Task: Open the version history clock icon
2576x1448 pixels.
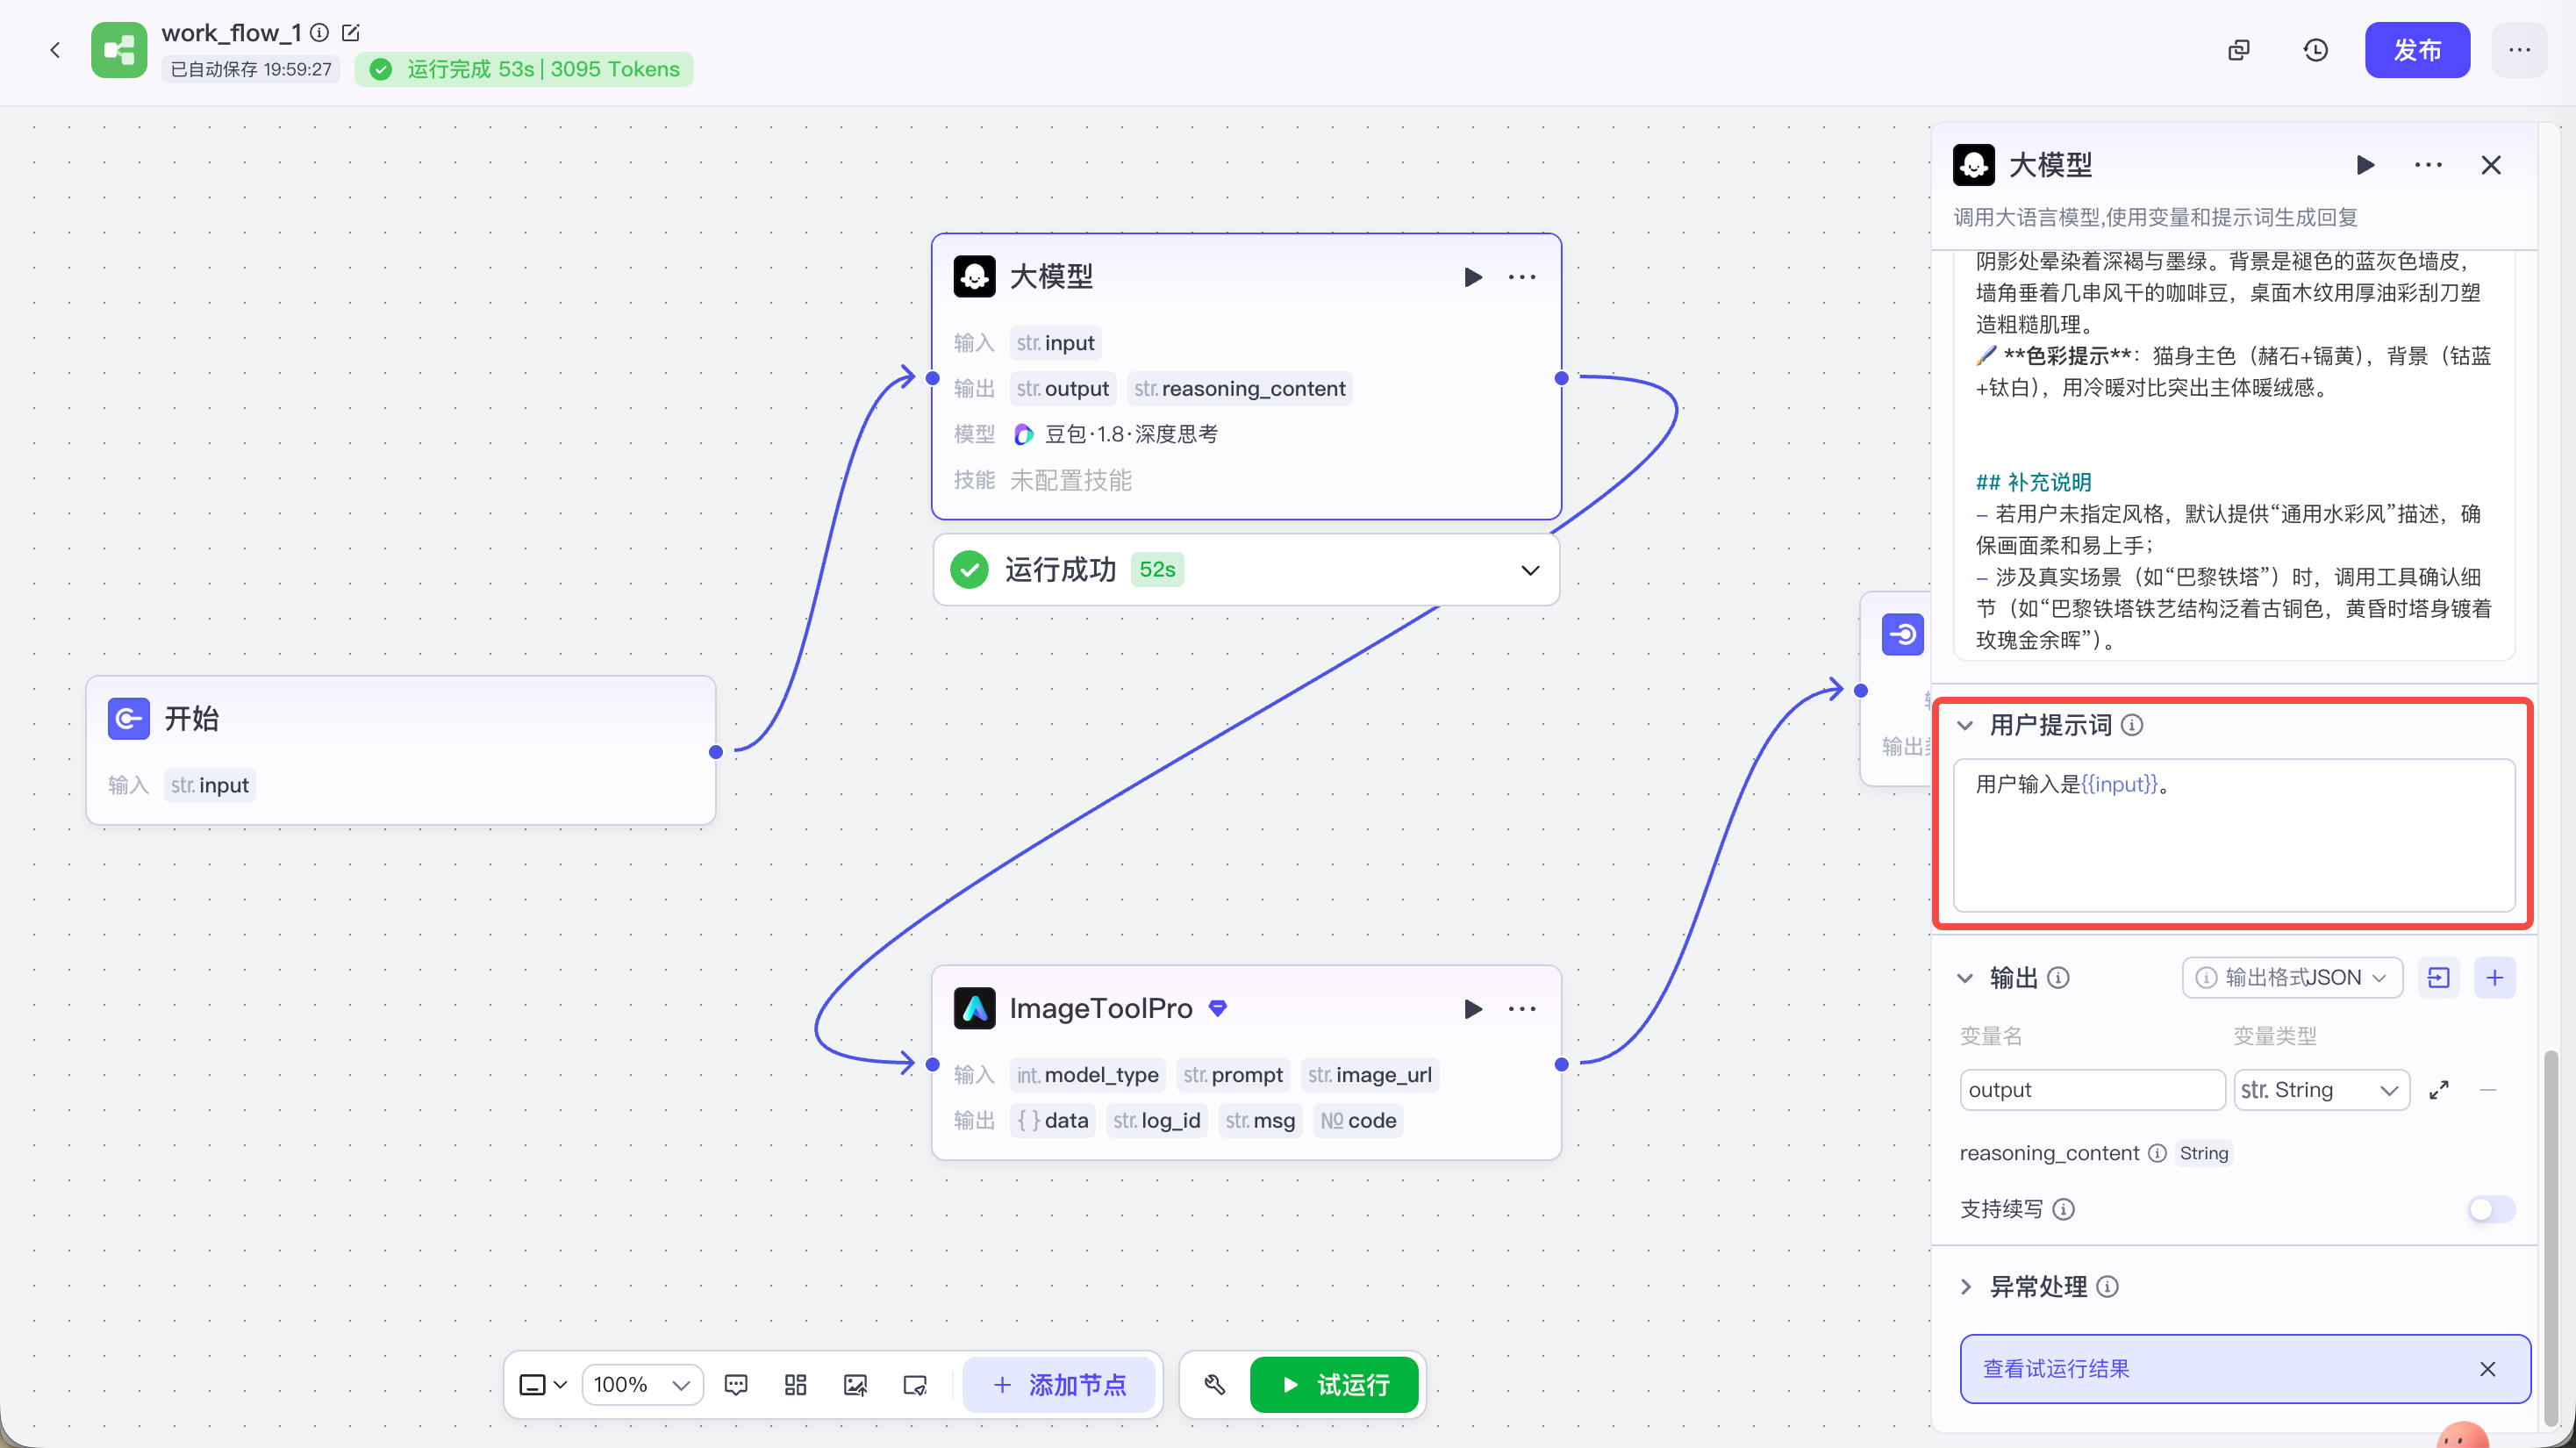Action: (x=2315, y=50)
